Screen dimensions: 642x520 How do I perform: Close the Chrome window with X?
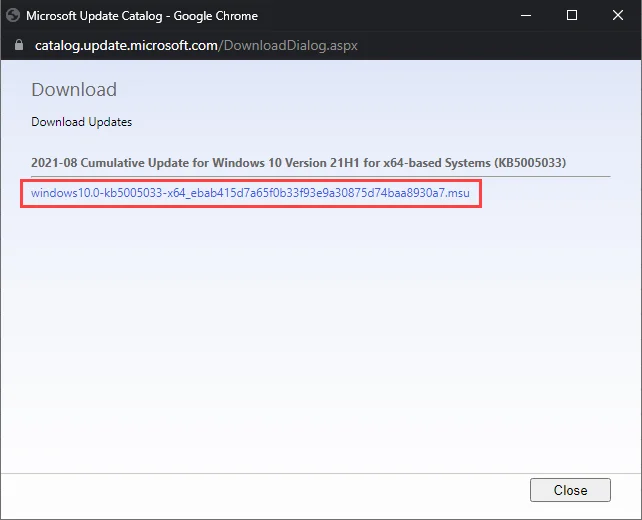tap(617, 16)
